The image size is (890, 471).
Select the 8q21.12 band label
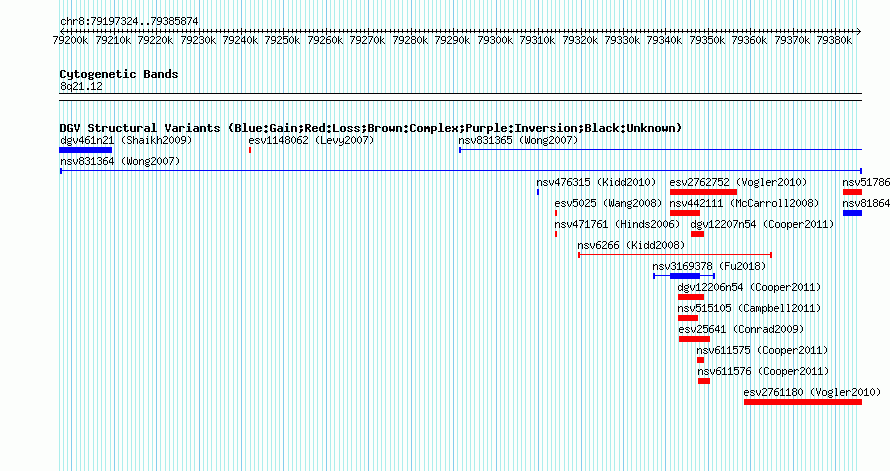(81, 86)
